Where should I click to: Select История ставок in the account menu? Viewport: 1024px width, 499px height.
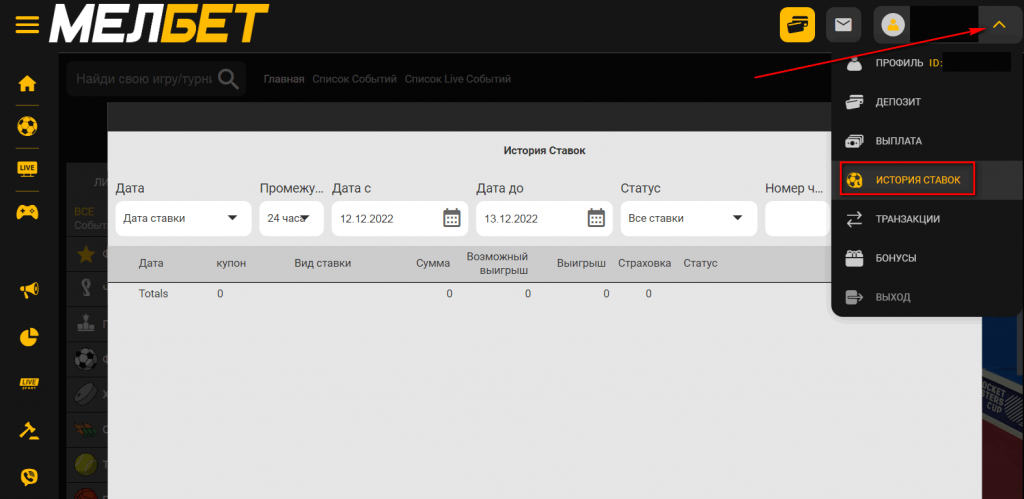pos(906,180)
